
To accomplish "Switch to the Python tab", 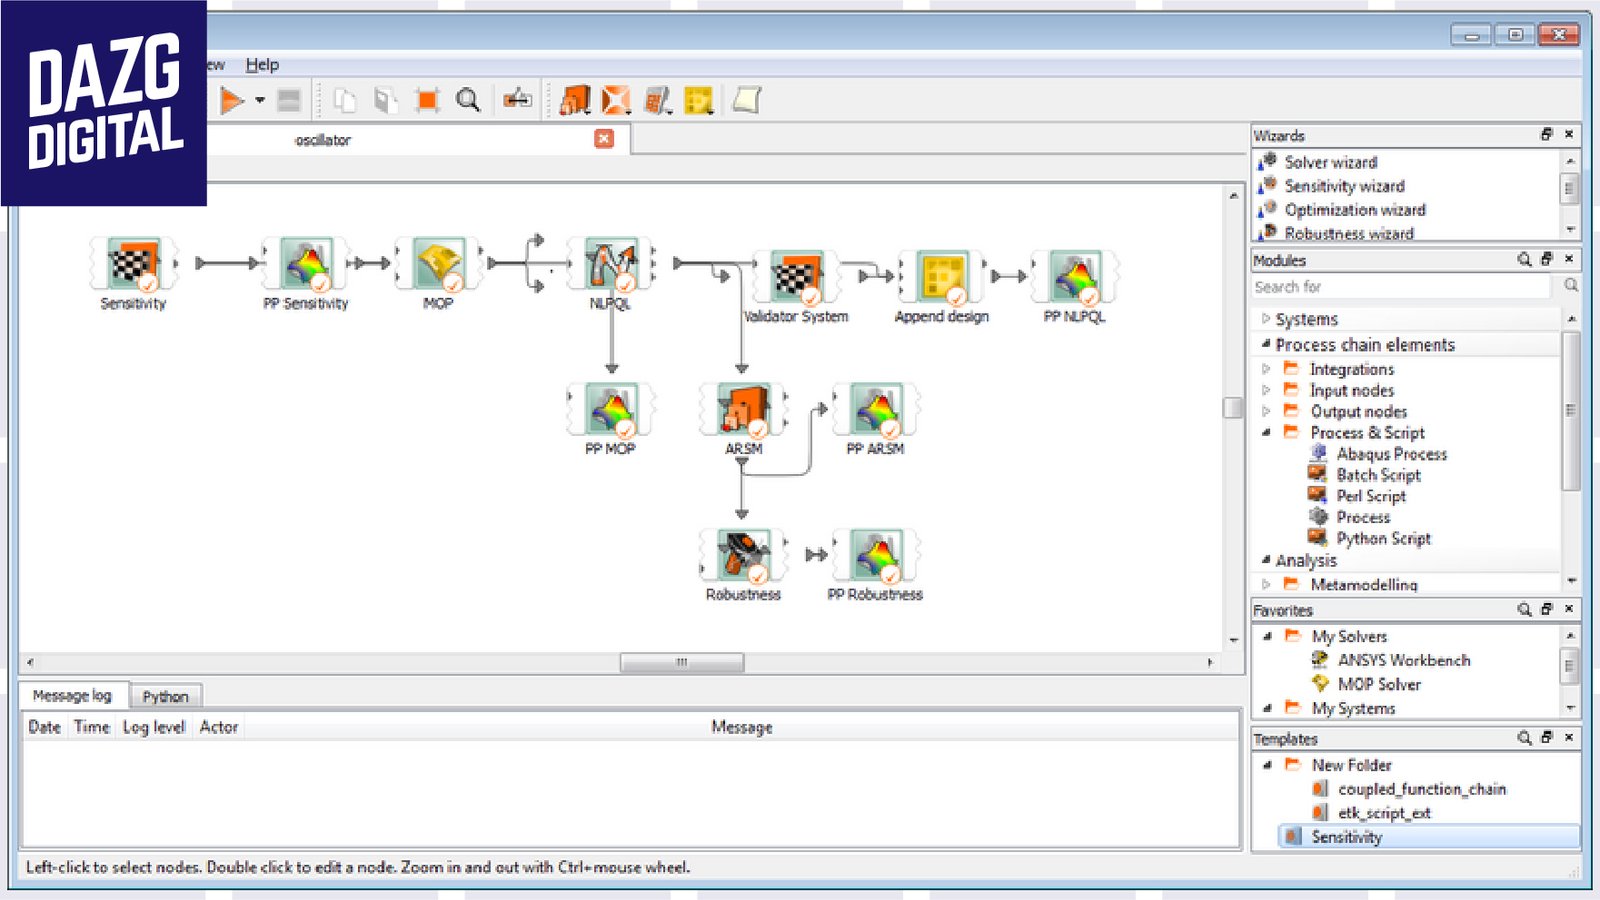I will click(x=165, y=696).
